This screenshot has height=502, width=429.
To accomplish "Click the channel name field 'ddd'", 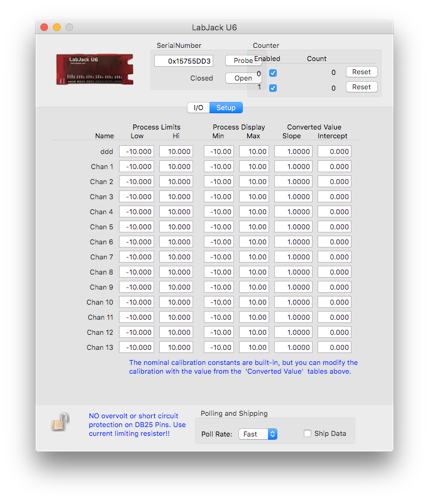I will 107,152.
